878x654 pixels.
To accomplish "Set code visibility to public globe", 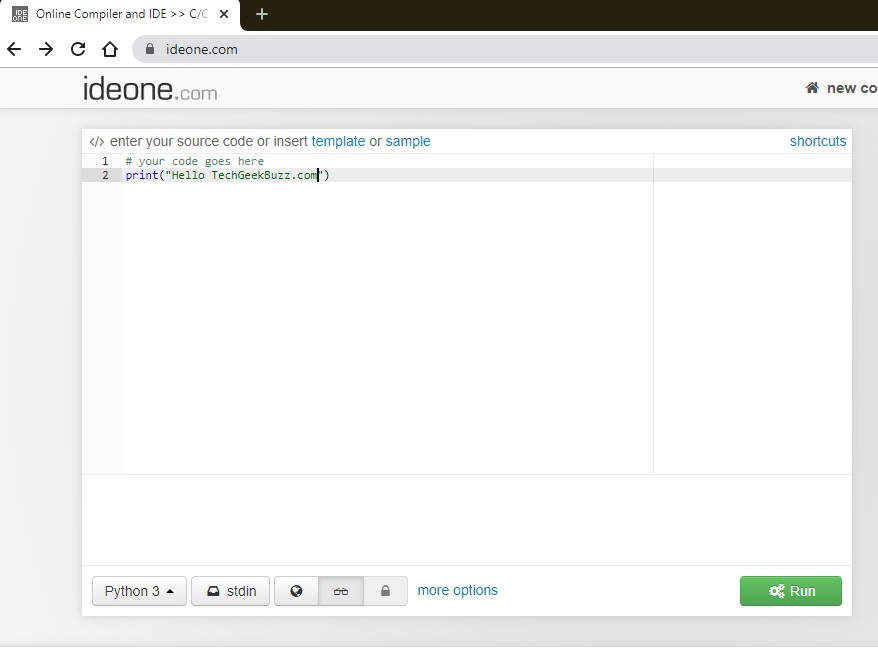I will [296, 591].
